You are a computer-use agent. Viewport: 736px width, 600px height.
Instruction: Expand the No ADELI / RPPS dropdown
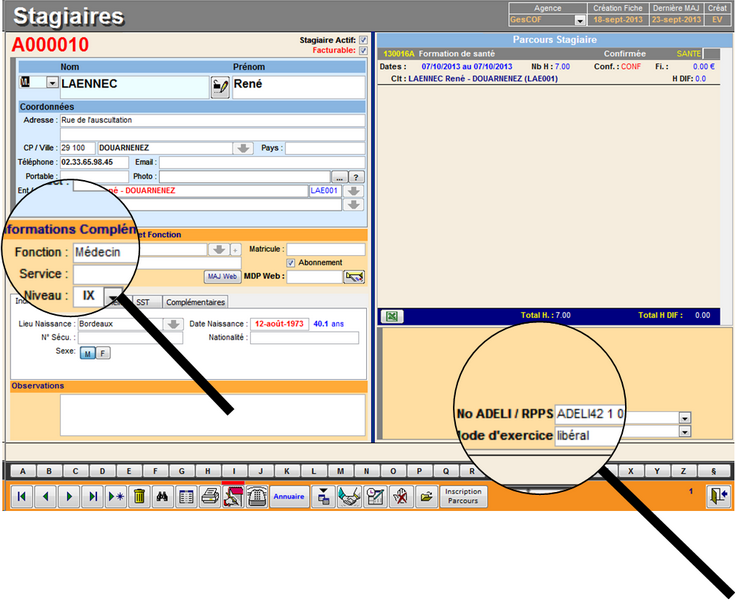(x=685, y=418)
